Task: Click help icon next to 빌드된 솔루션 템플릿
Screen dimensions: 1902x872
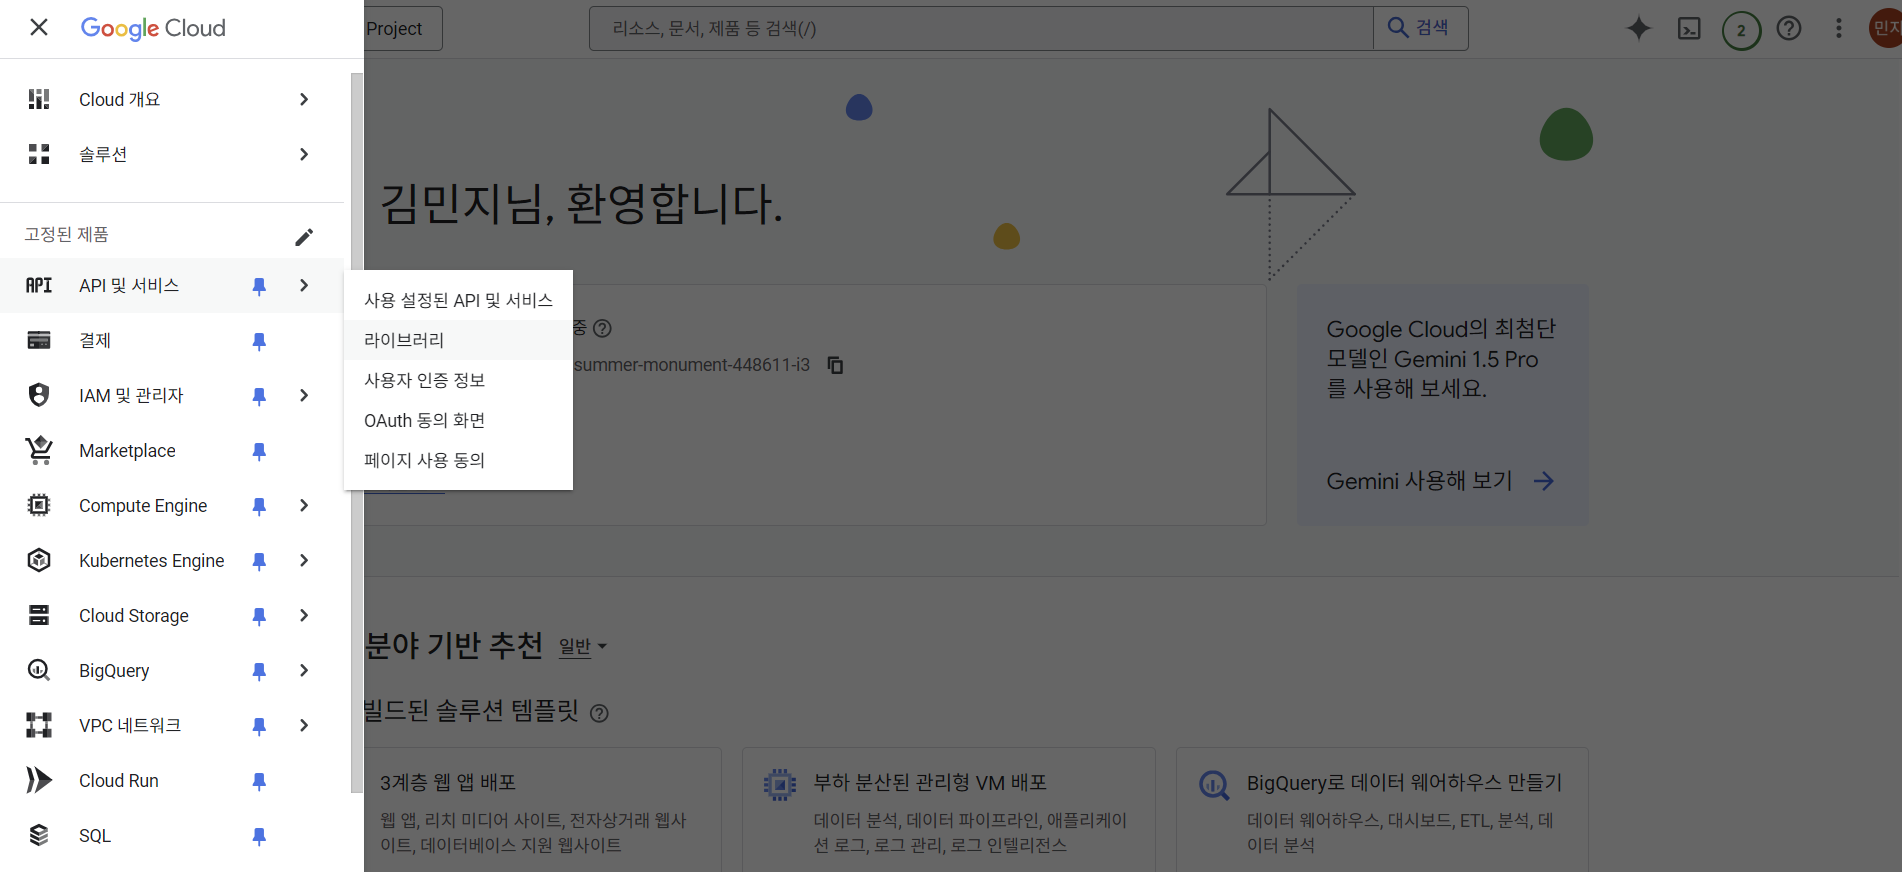Action: click(599, 713)
